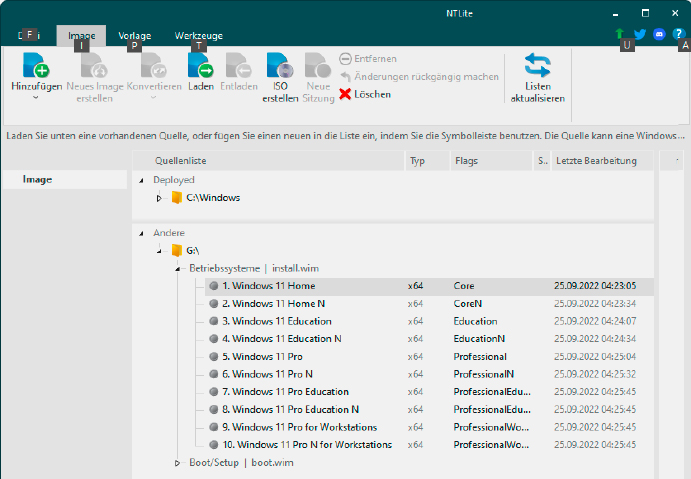The width and height of the screenshot is (691, 479).
Task: Click the Listen aktualisieren refresh icon
Action: (x=538, y=65)
